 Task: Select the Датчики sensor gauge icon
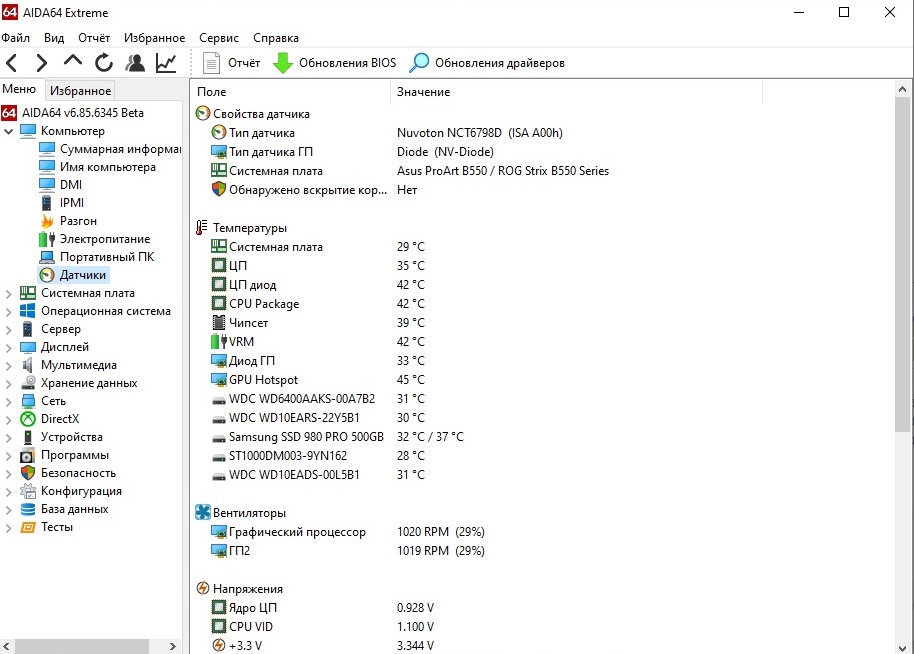click(47, 275)
